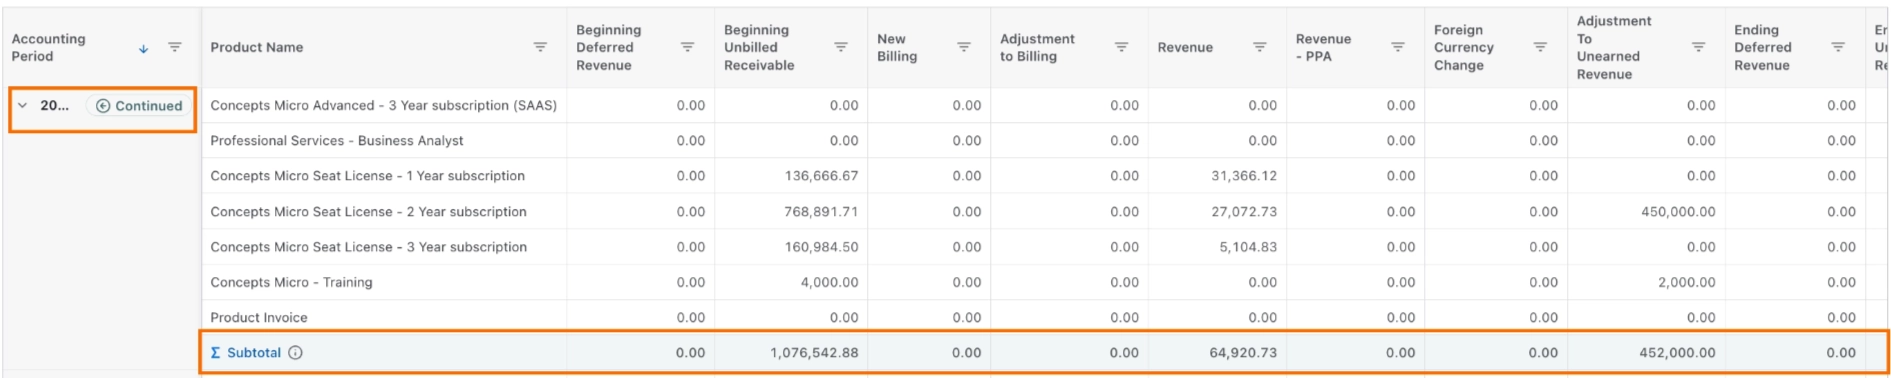Image resolution: width=1891 pixels, height=378 pixels.
Task: Select Concepts Micro Advanced 3 Year subscription (SAAS) row
Action: click(384, 105)
